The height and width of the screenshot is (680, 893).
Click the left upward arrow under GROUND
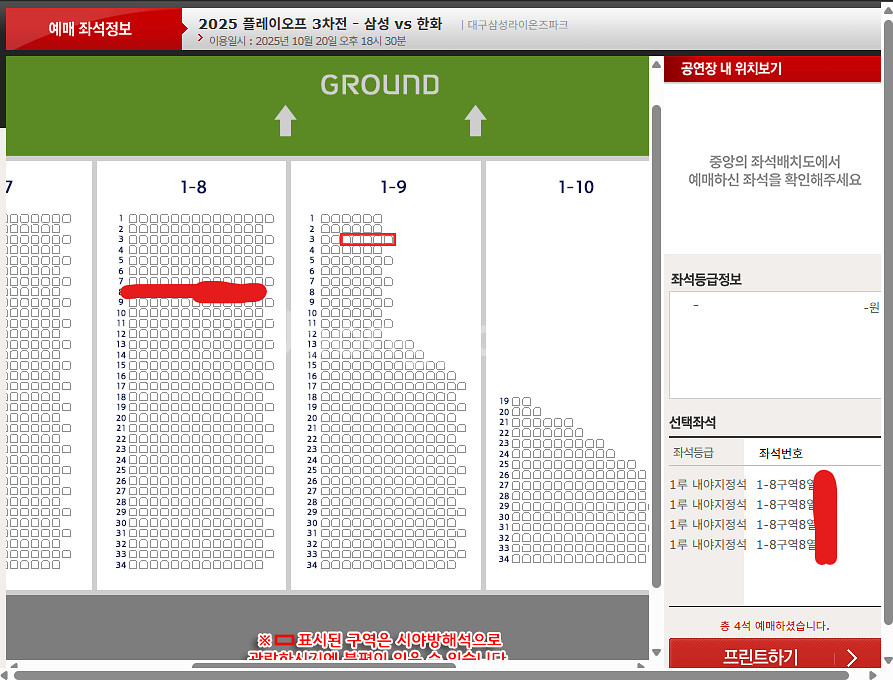click(x=286, y=121)
